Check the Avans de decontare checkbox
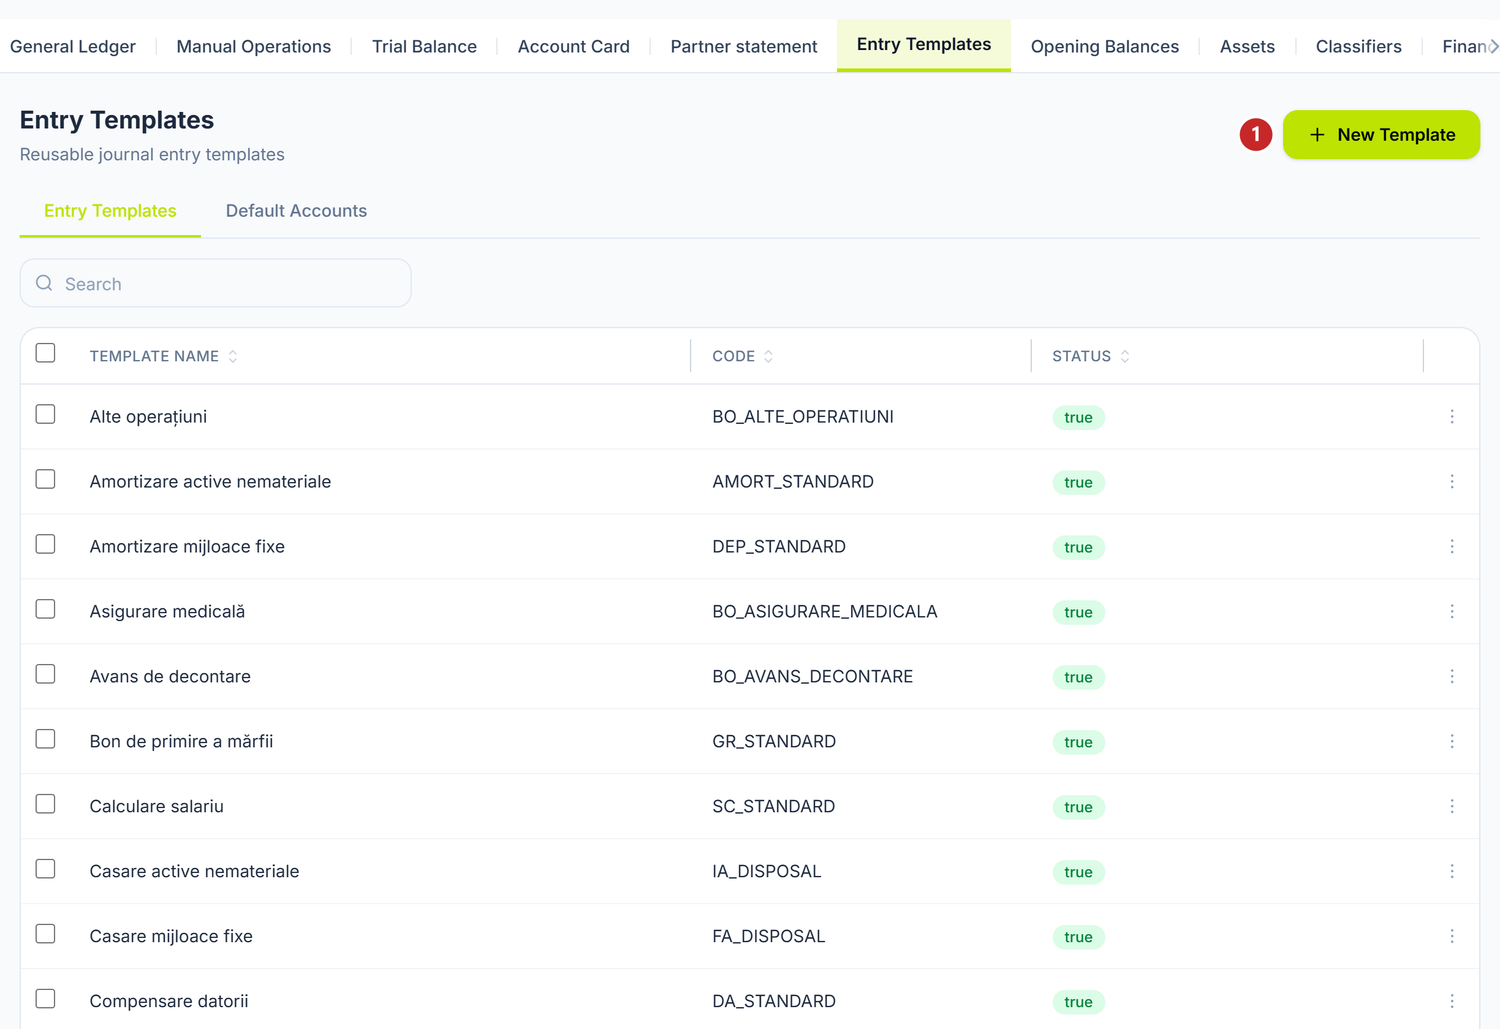Viewport: 1500px width, 1029px height. [x=45, y=674]
